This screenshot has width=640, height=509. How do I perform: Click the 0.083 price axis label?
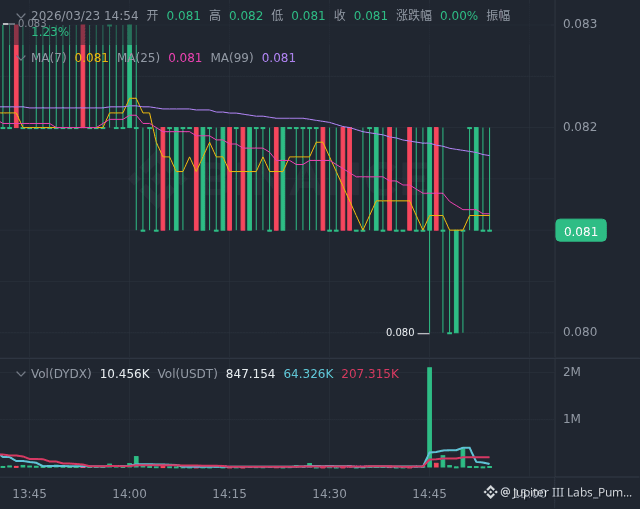[580, 24]
